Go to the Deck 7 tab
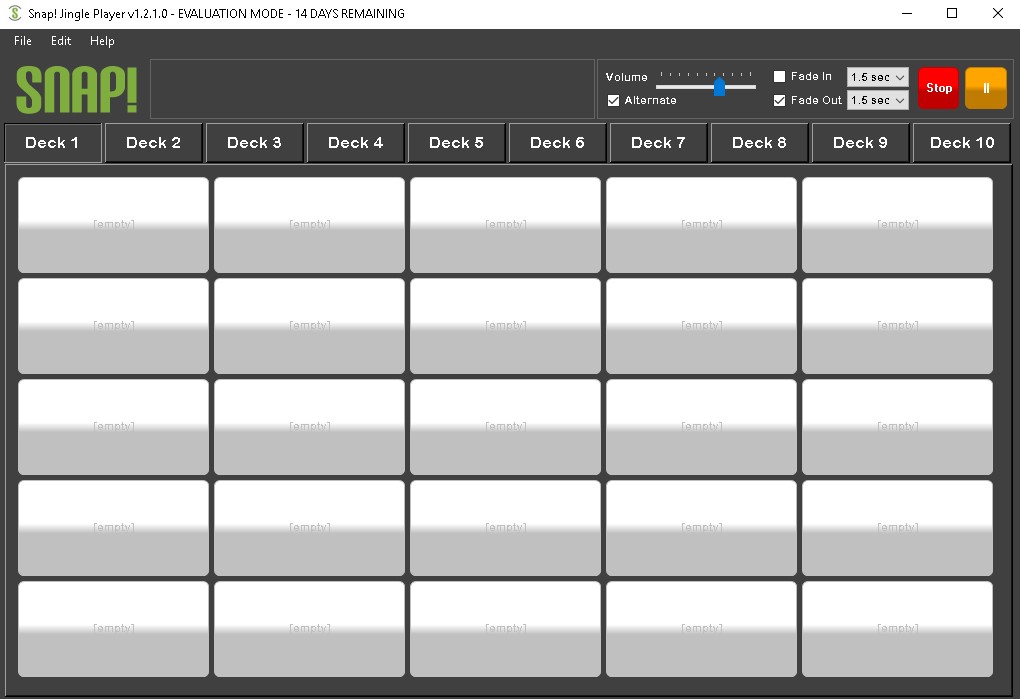 click(658, 143)
